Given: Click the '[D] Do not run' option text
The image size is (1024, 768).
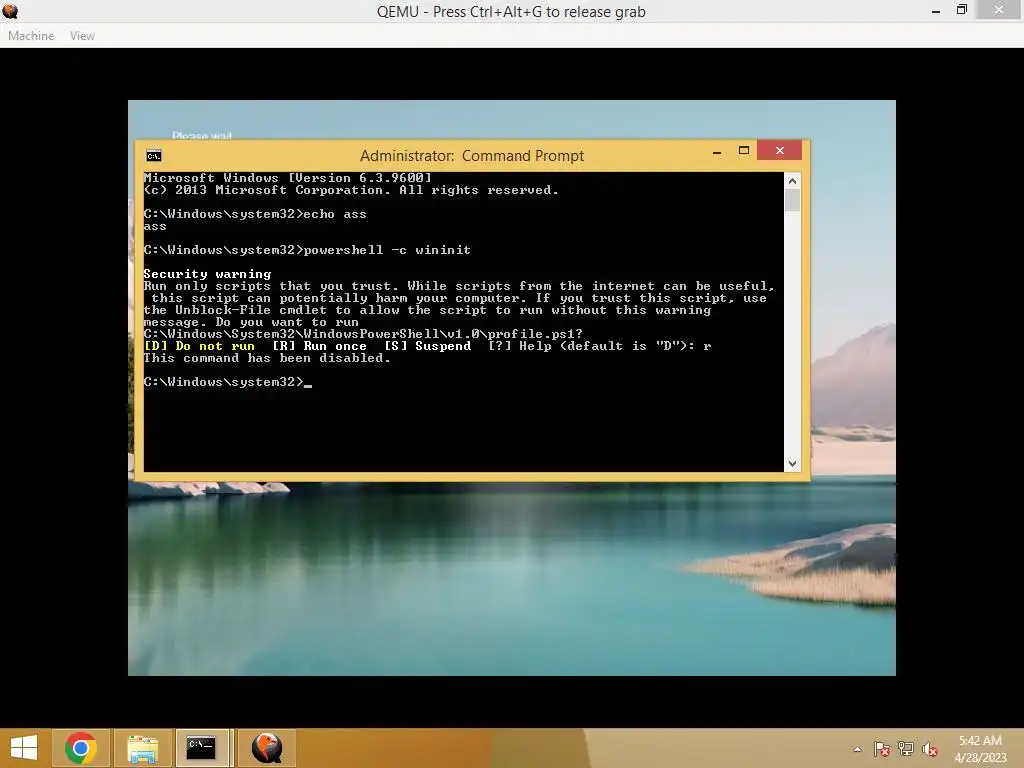Looking at the screenshot, I should 199,346.
